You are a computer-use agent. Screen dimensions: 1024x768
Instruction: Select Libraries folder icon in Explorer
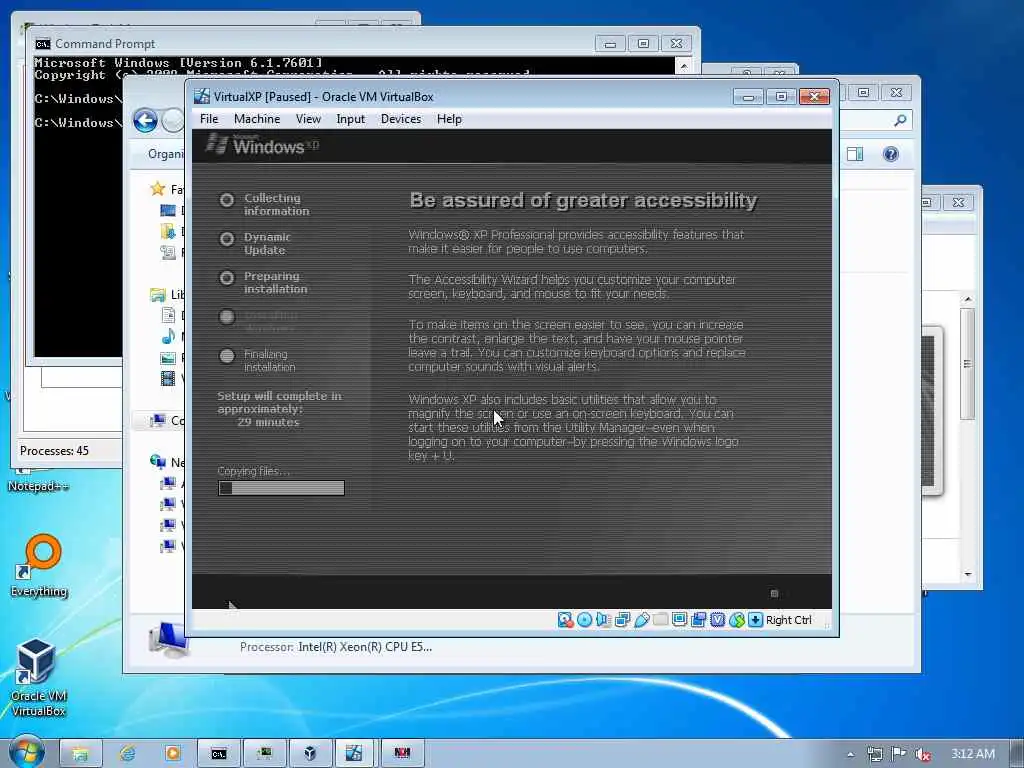tap(157, 295)
